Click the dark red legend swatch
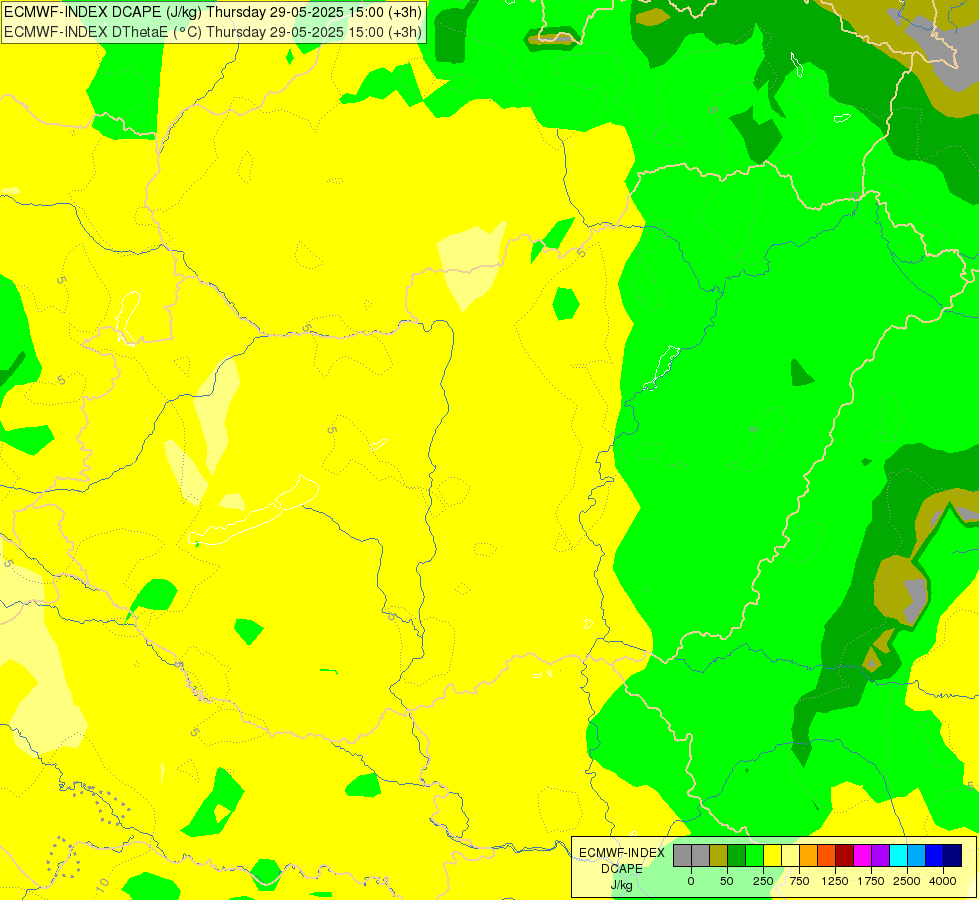 [845, 855]
